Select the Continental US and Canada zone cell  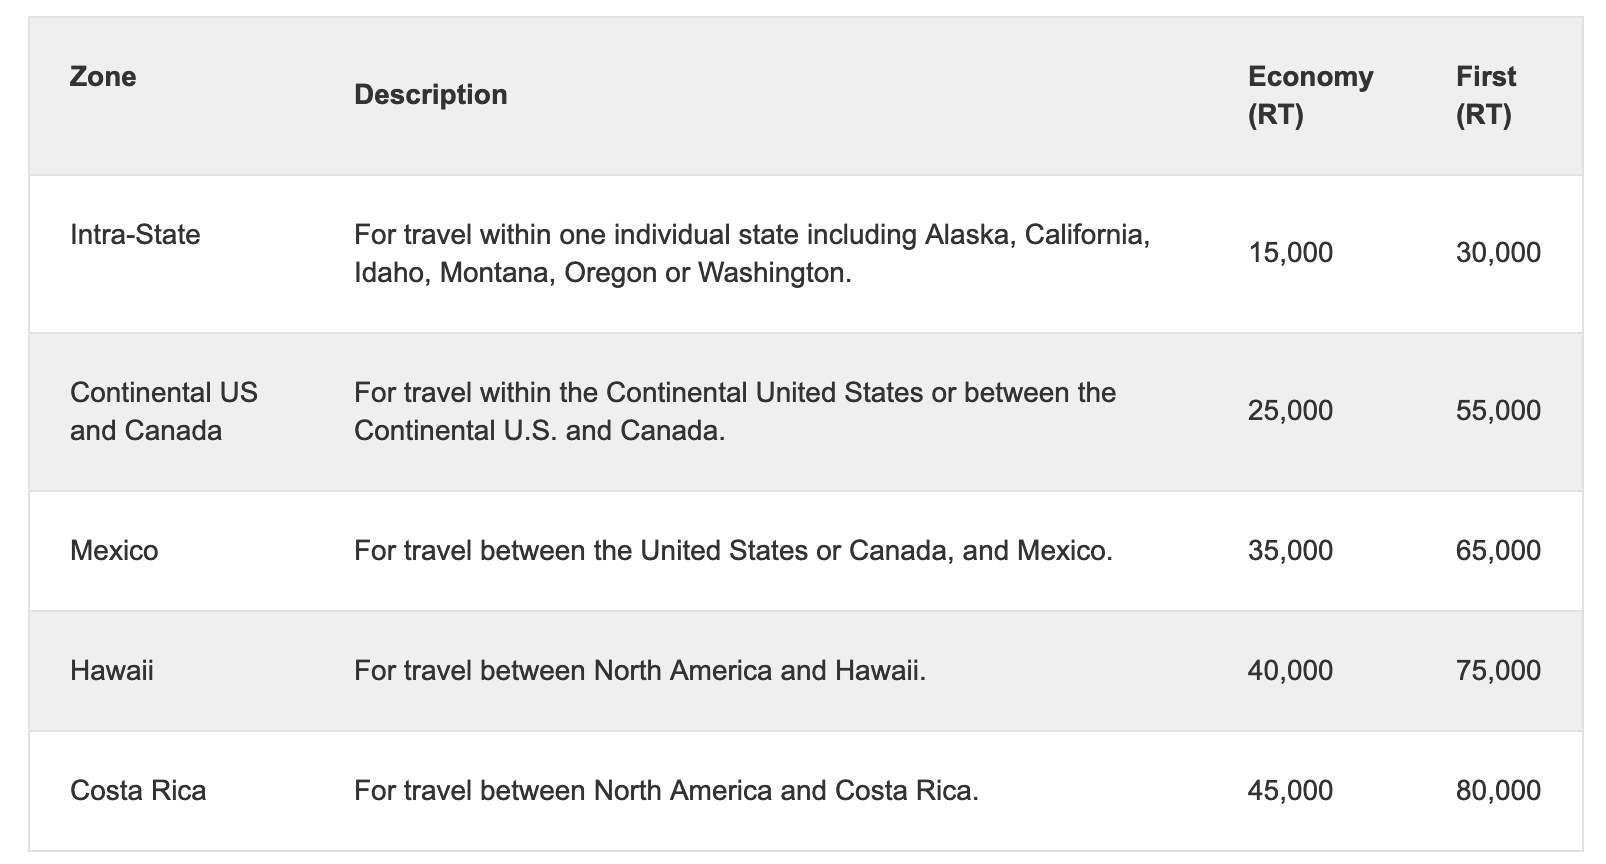[164, 412]
